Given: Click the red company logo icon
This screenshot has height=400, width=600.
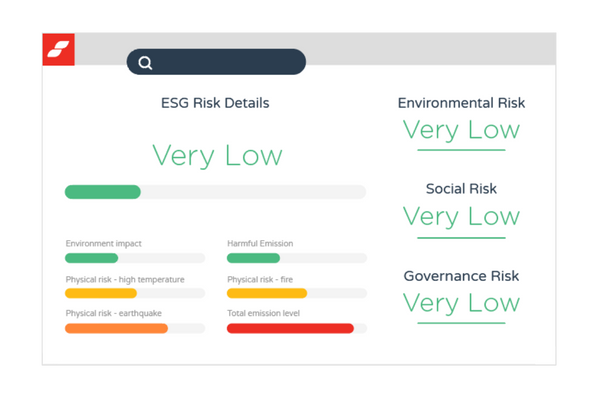Looking at the screenshot, I should pos(58,49).
